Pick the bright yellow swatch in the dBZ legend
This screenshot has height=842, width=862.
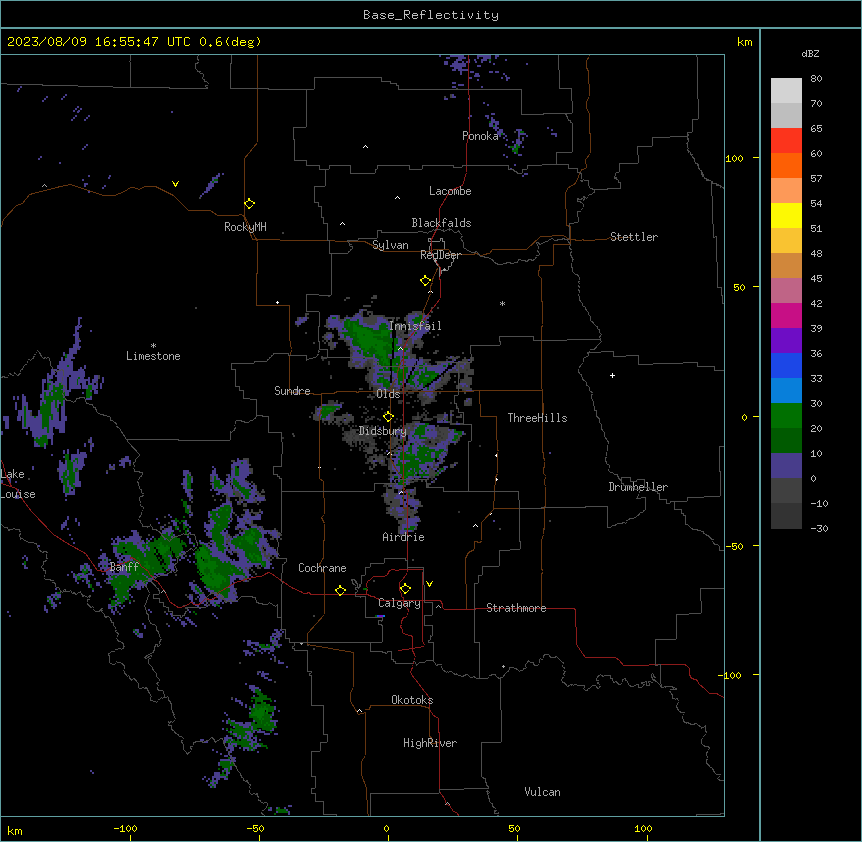click(x=786, y=215)
